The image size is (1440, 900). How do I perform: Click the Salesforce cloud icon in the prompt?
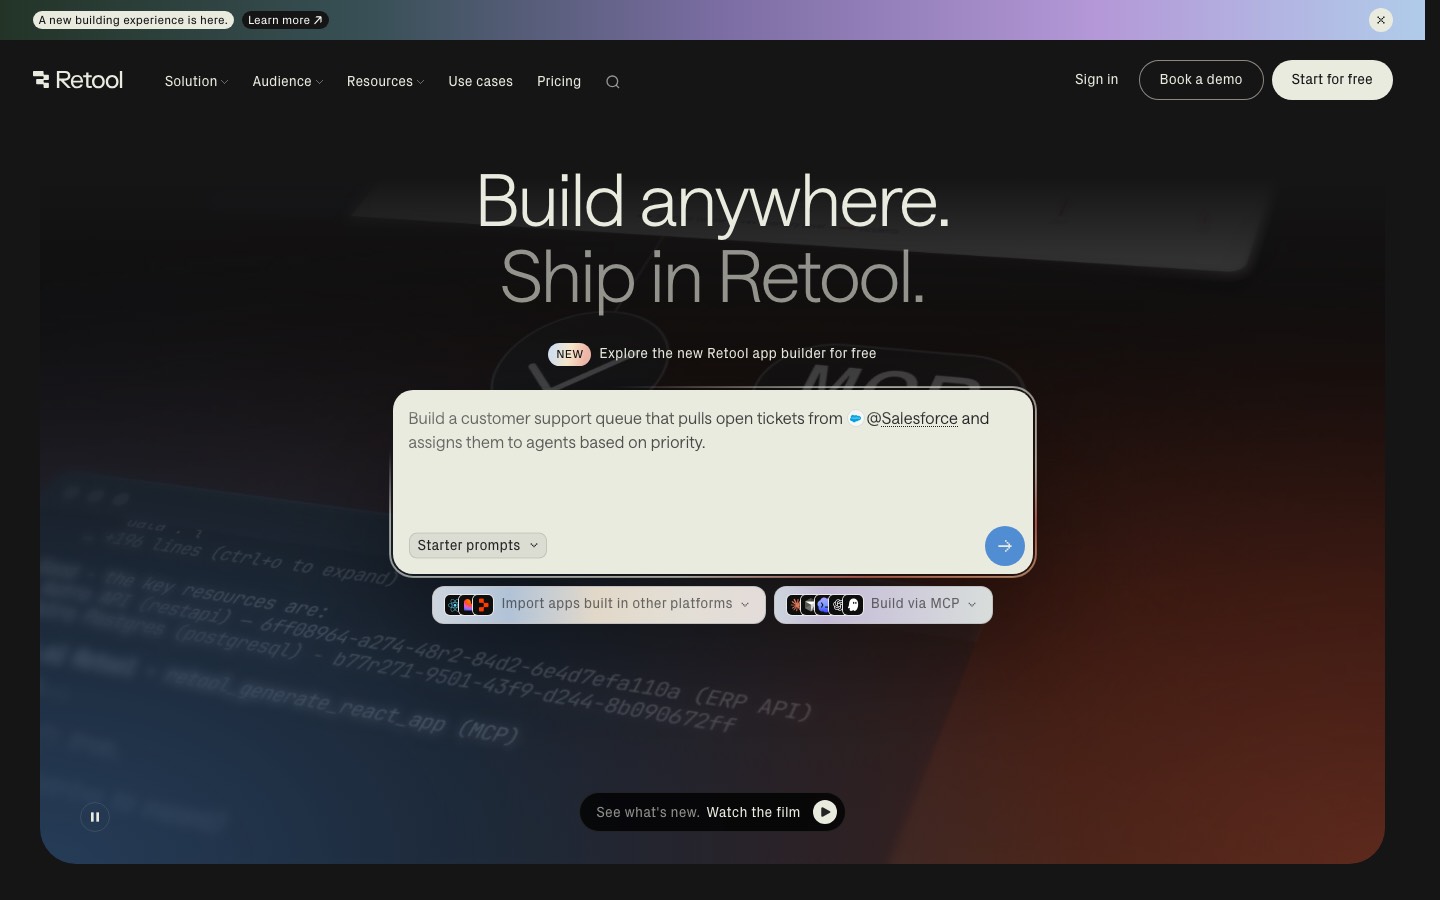[855, 419]
